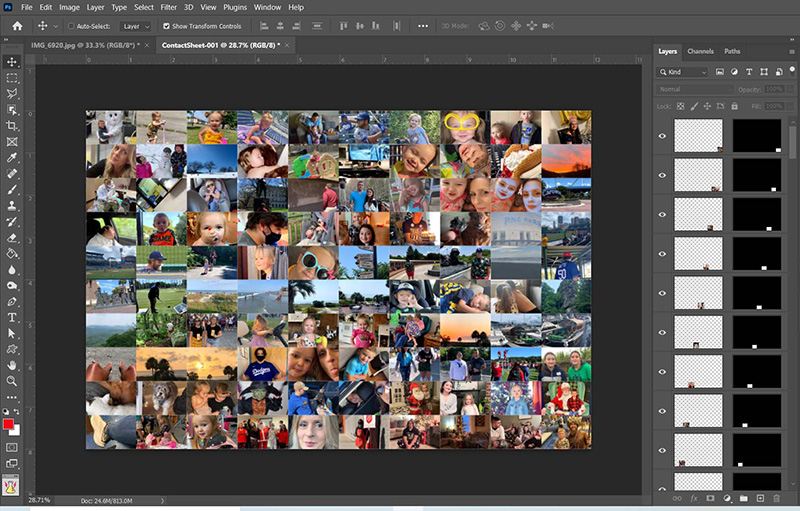Filter for type layers
The height and width of the screenshot is (511, 800).
(x=749, y=72)
